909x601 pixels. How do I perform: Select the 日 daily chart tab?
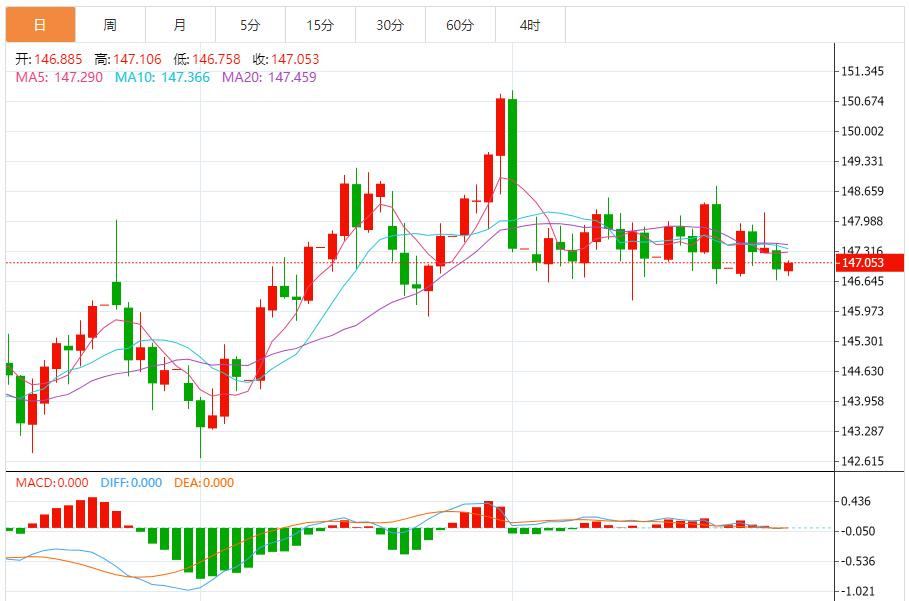click(41, 25)
